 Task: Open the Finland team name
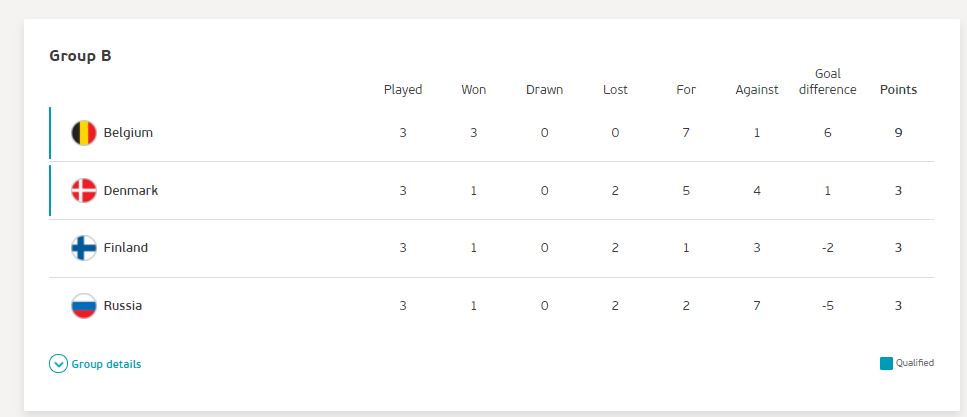point(126,248)
